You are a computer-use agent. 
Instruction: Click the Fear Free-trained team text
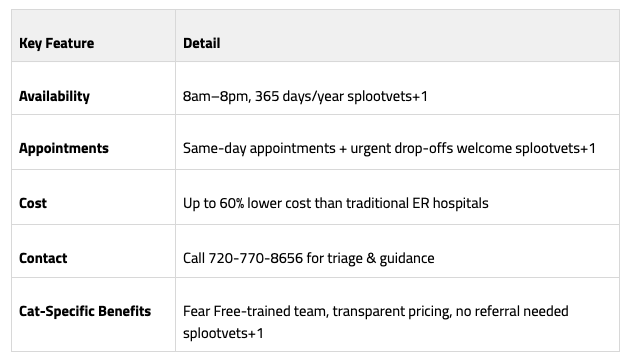click(256, 311)
